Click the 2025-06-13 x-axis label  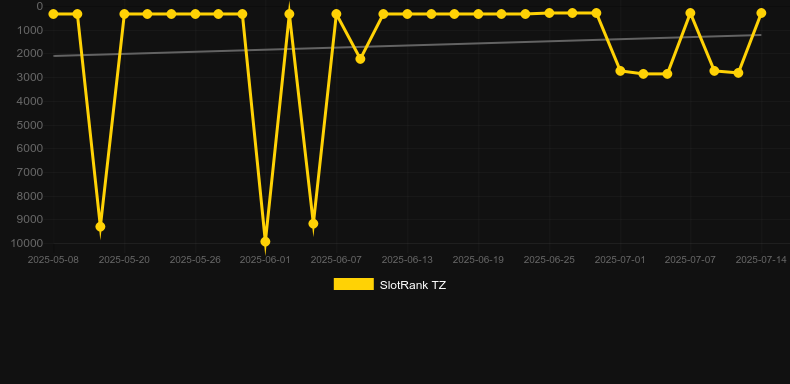pos(407,260)
